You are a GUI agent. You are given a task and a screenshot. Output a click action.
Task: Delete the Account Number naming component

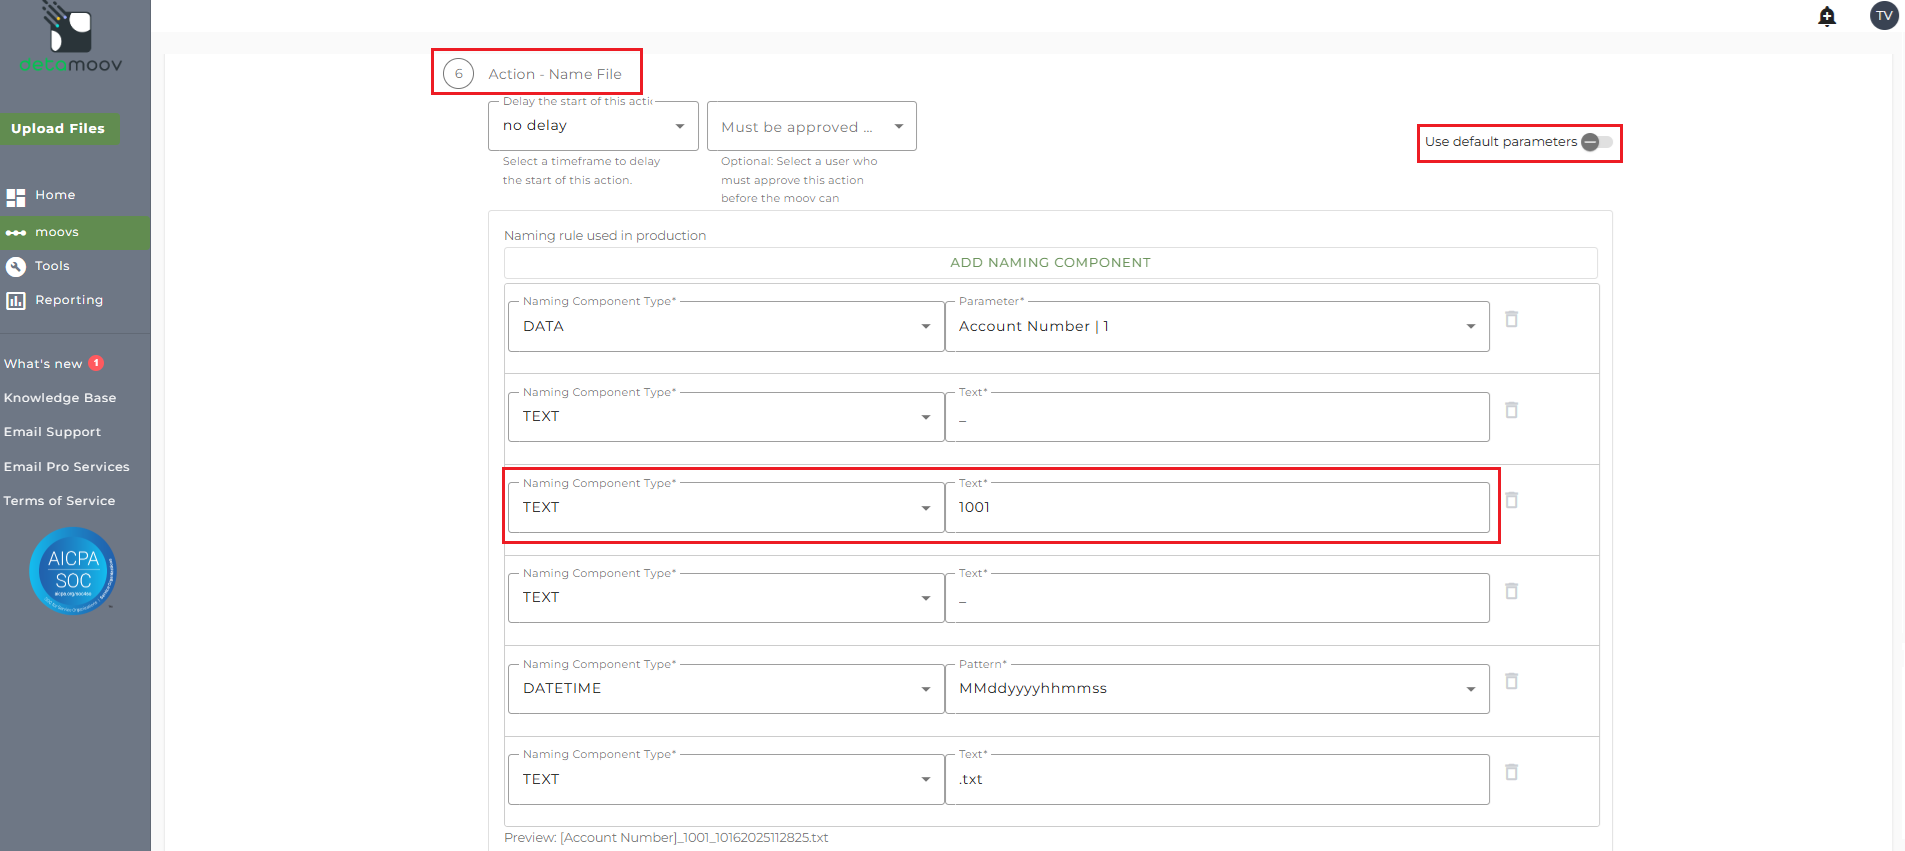point(1511,319)
